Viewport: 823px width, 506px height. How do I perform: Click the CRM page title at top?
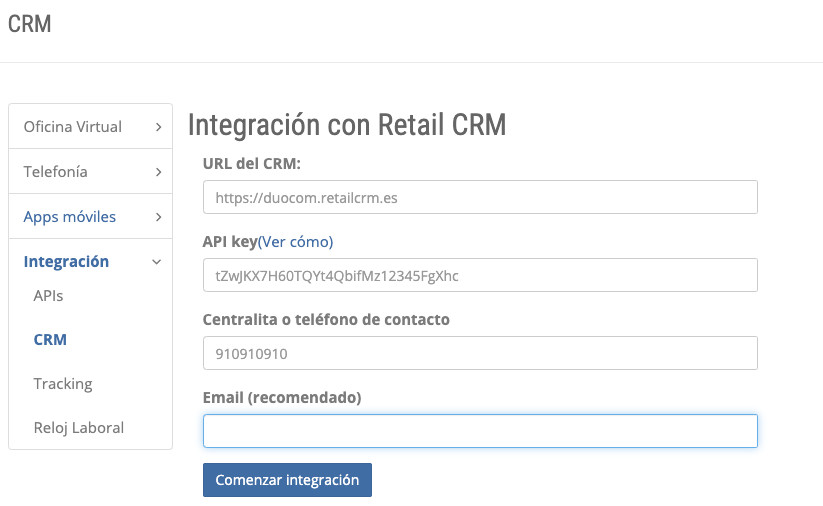(x=30, y=24)
